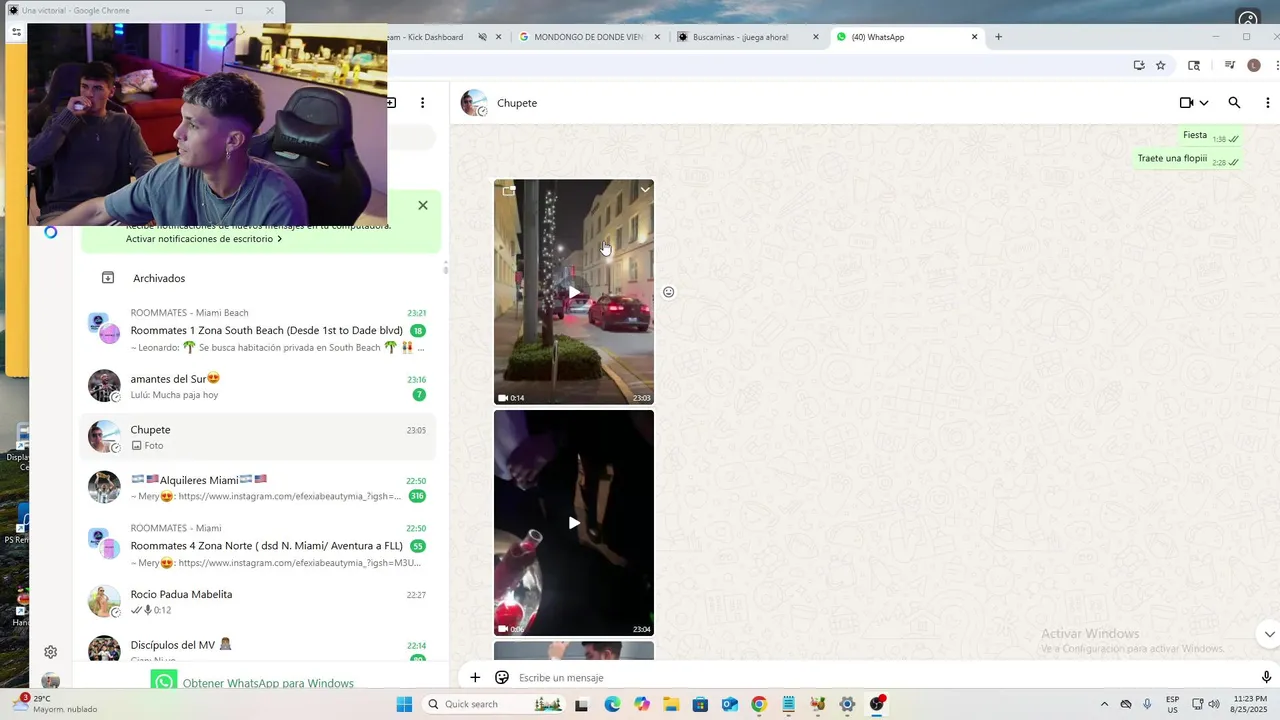1280x720 pixels.
Task: Click the 55 unread badge on Roommates 4
Action: (418, 546)
